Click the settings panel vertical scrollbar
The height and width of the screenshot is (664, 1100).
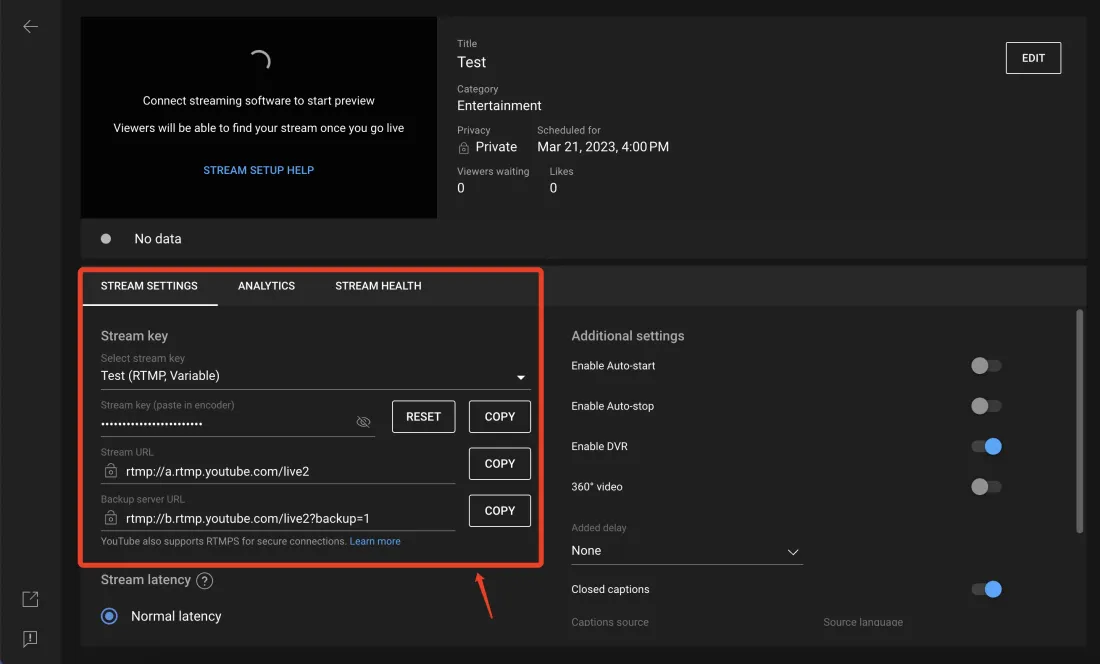coord(1078,420)
